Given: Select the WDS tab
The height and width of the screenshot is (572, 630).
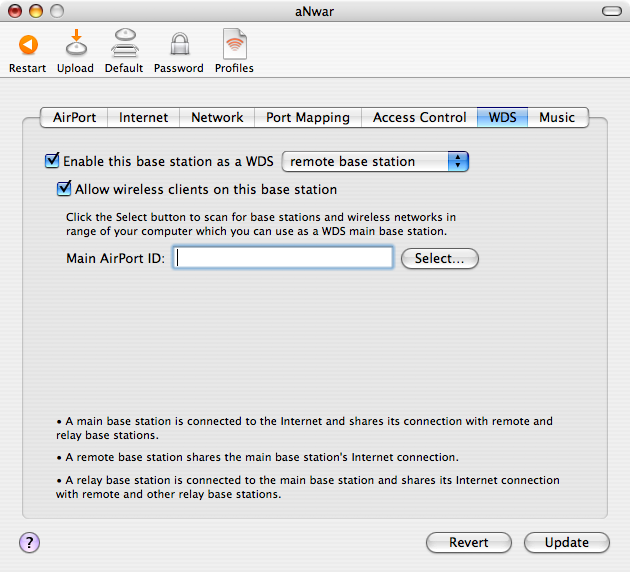Looking at the screenshot, I should click(x=502, y=117).
